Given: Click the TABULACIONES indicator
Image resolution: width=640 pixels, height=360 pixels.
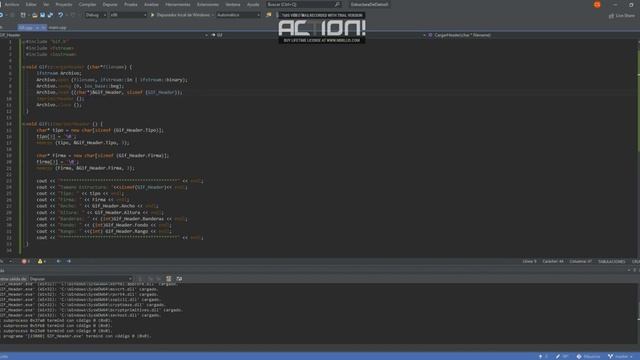Looking at the screenshot, I should click(611, 261).
